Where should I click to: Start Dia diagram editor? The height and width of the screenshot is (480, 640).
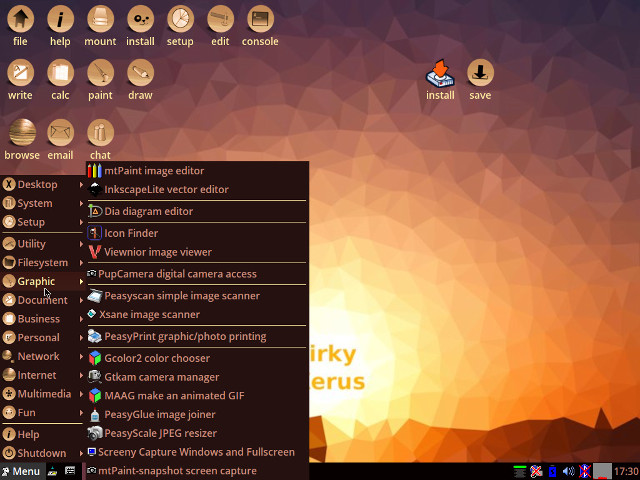(197, 211)
